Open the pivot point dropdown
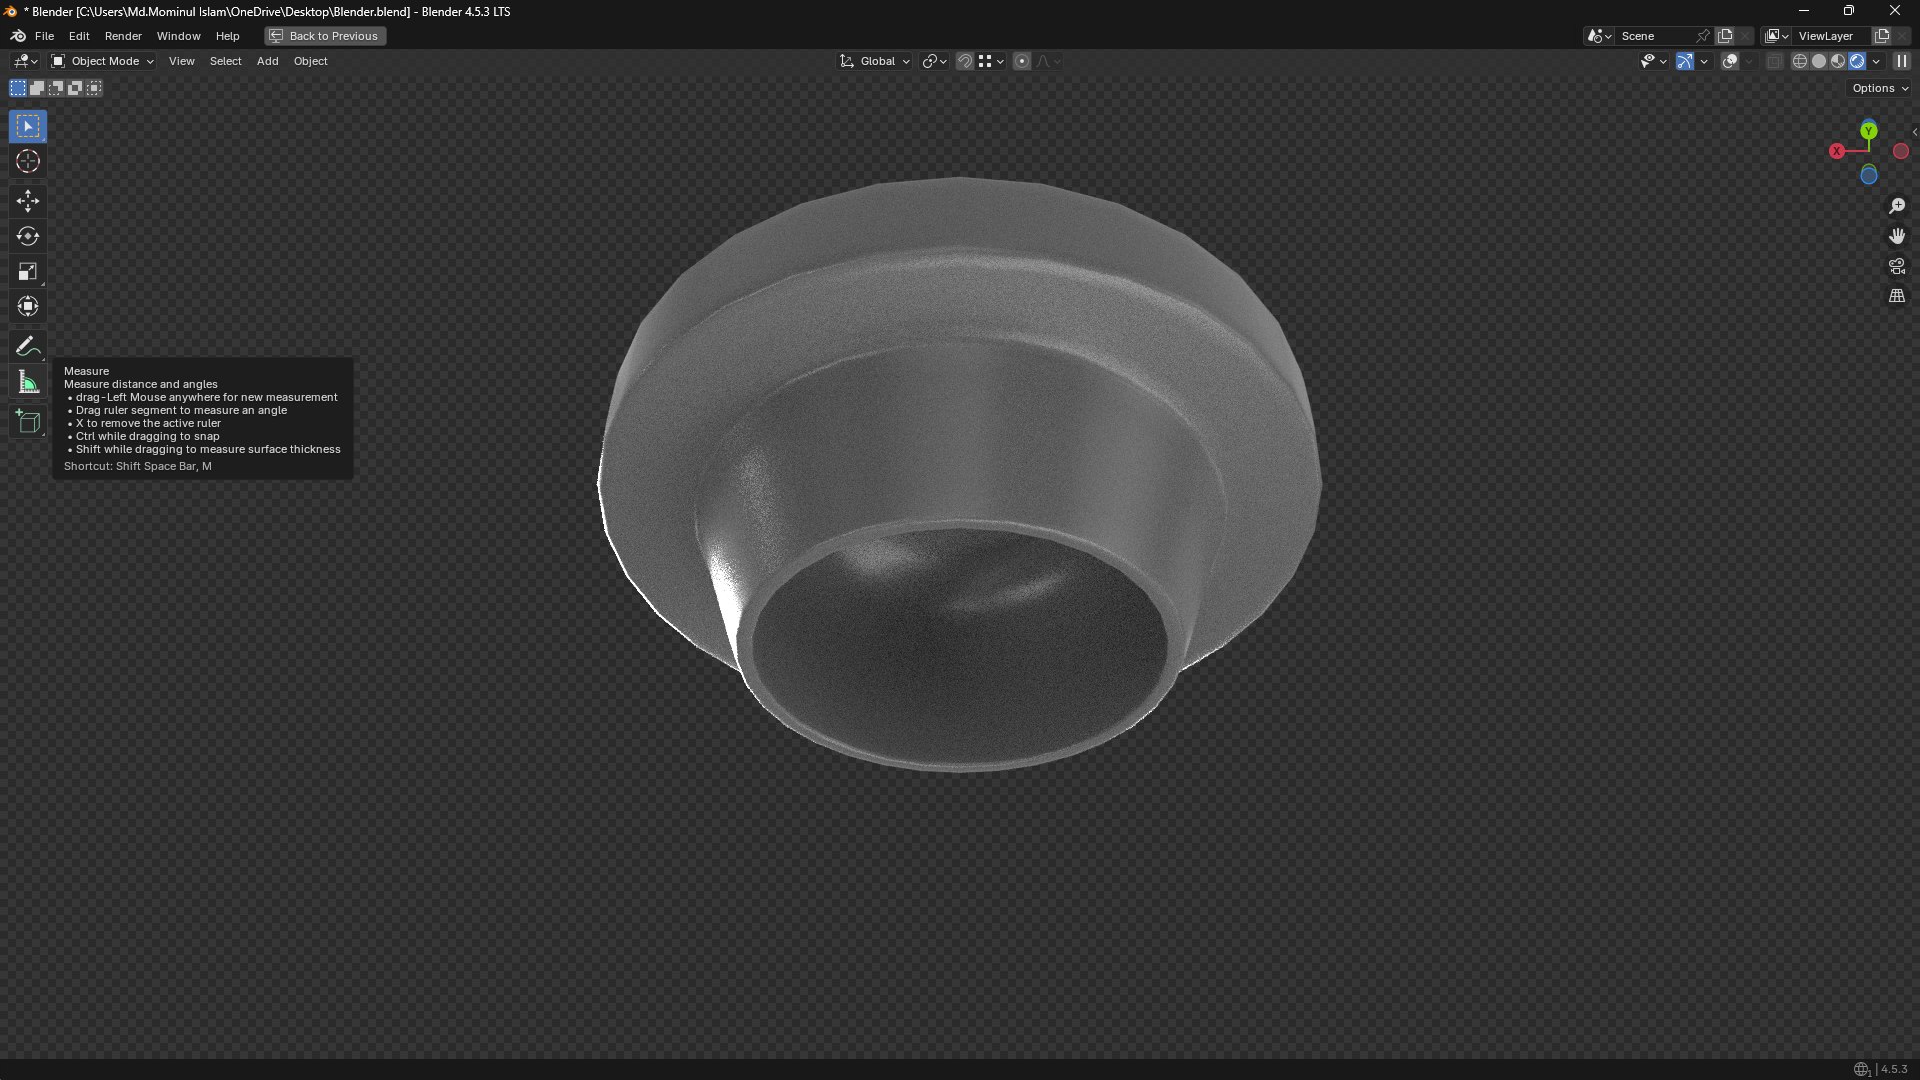Viewport: 1920px width, 1080px height. click(934, 61)
